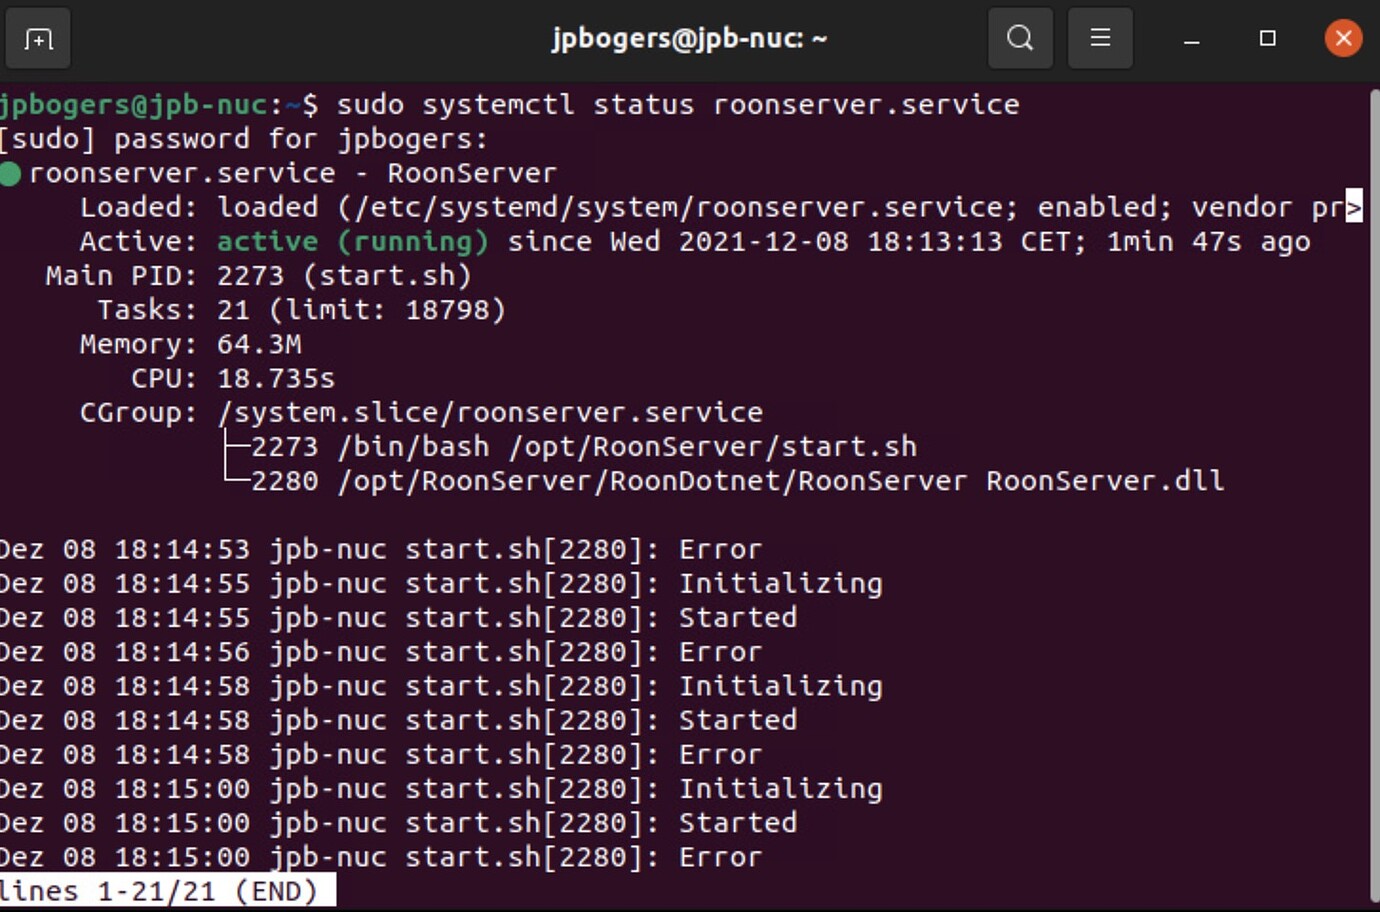Click the Initializing log entry at 18:14:58
1380x912 pixels.
point(780,687)
